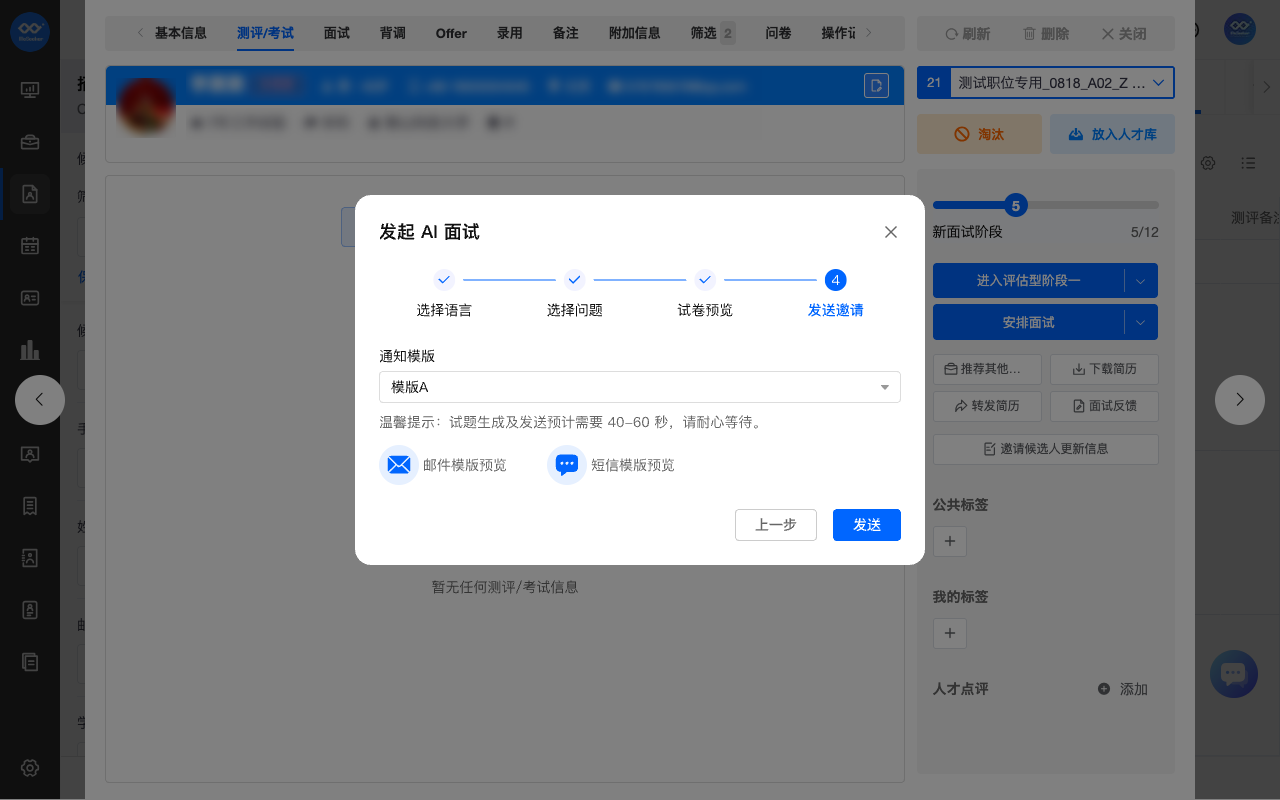Click 添加 next to 人才点评
The image size is (1280, 800).
click(x=1123, y=689)
